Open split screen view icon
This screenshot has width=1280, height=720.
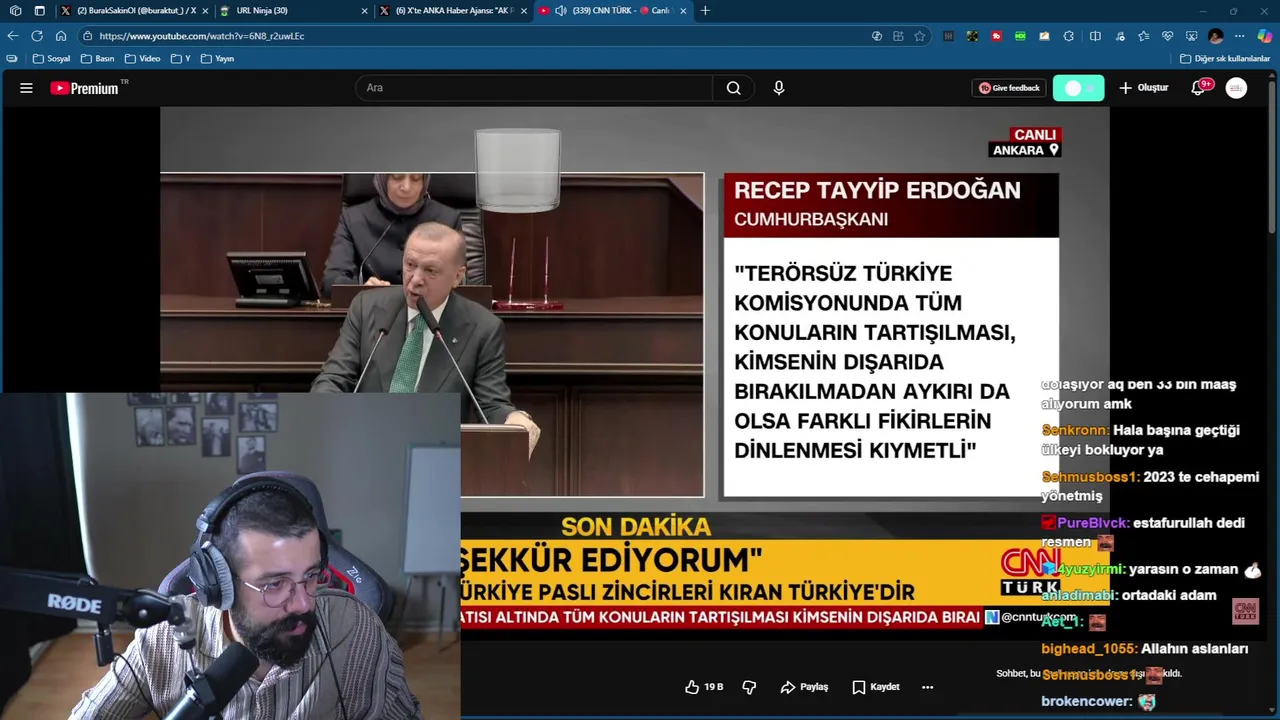pos(1095,36)
